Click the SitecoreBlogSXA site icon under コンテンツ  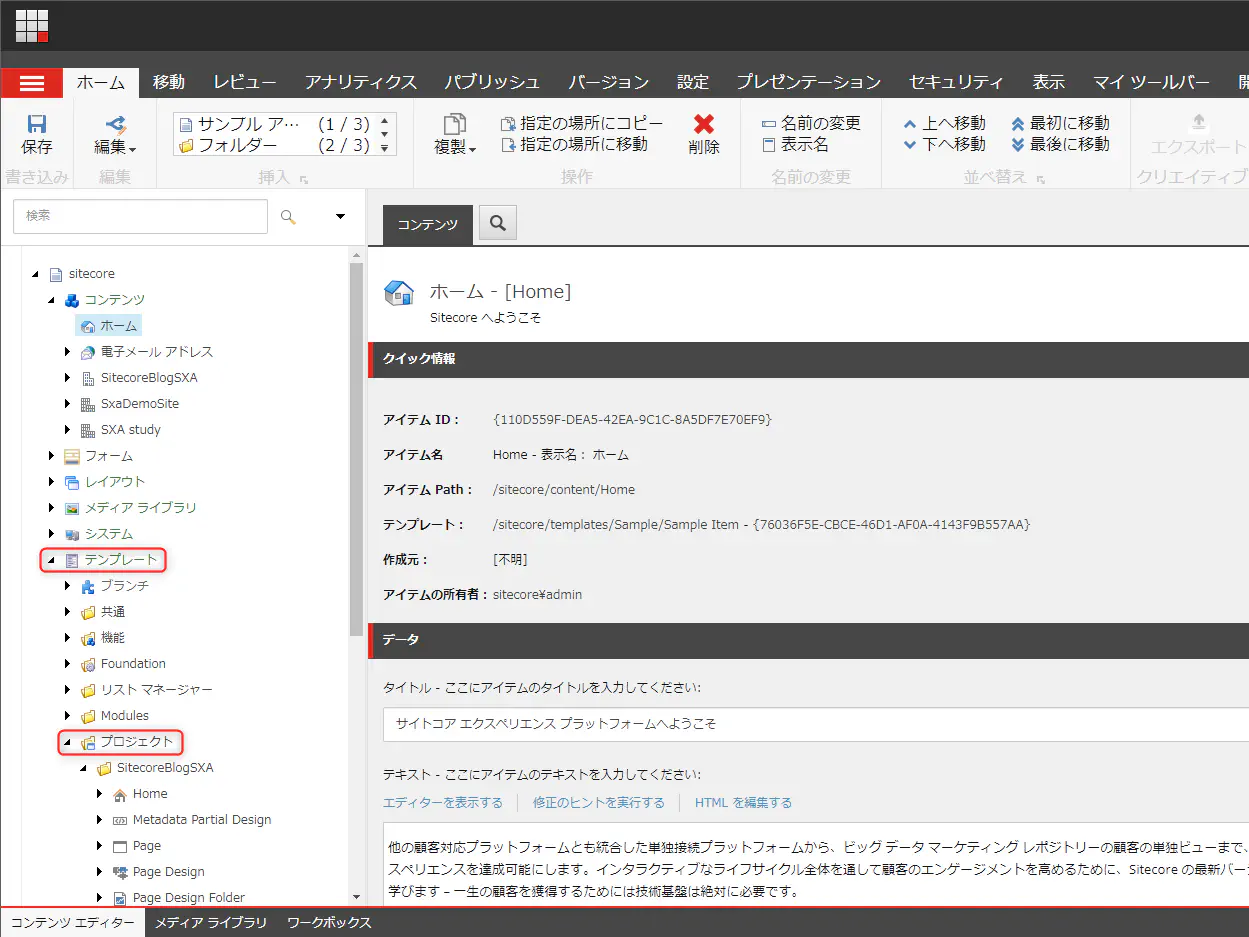tap(87, 378)
